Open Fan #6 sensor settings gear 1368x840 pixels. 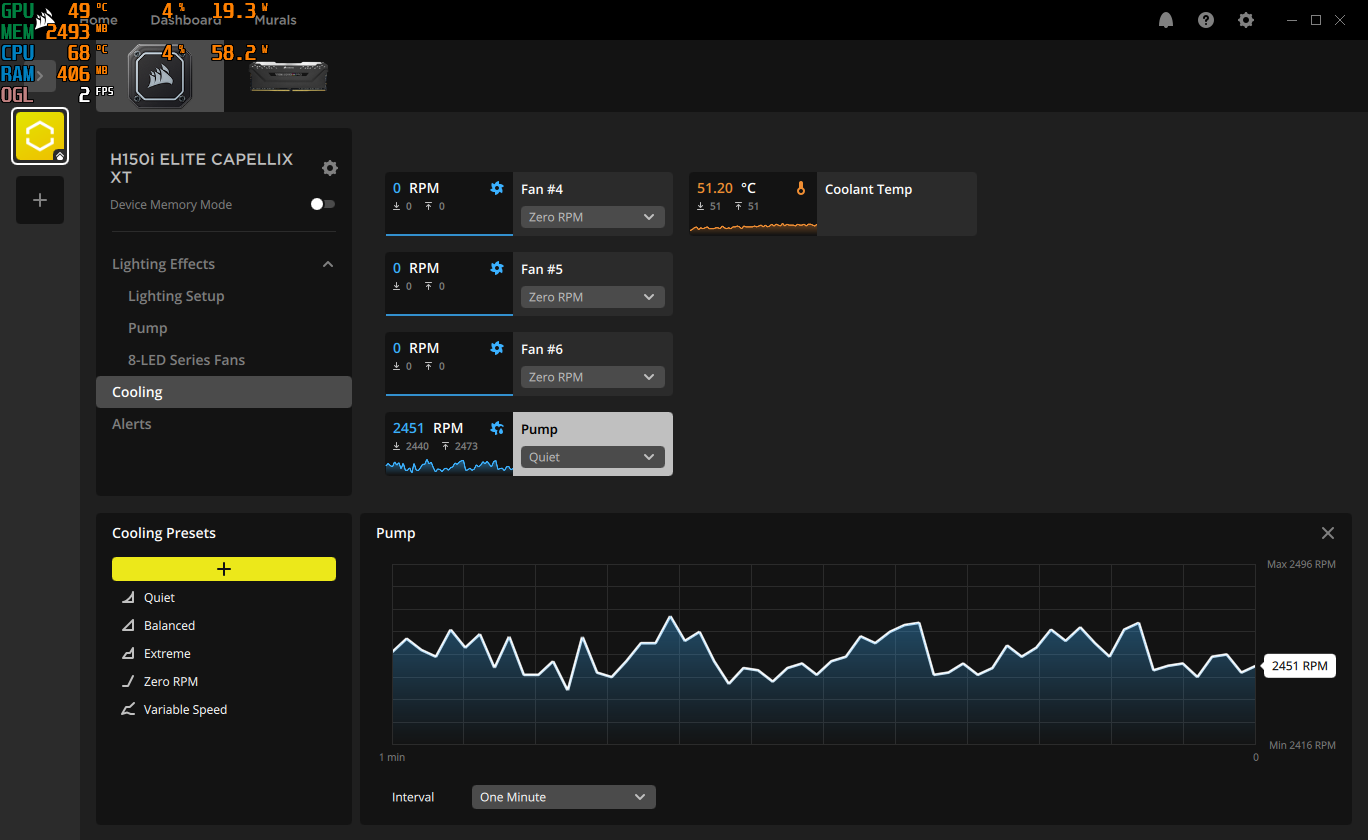[497, 348]
